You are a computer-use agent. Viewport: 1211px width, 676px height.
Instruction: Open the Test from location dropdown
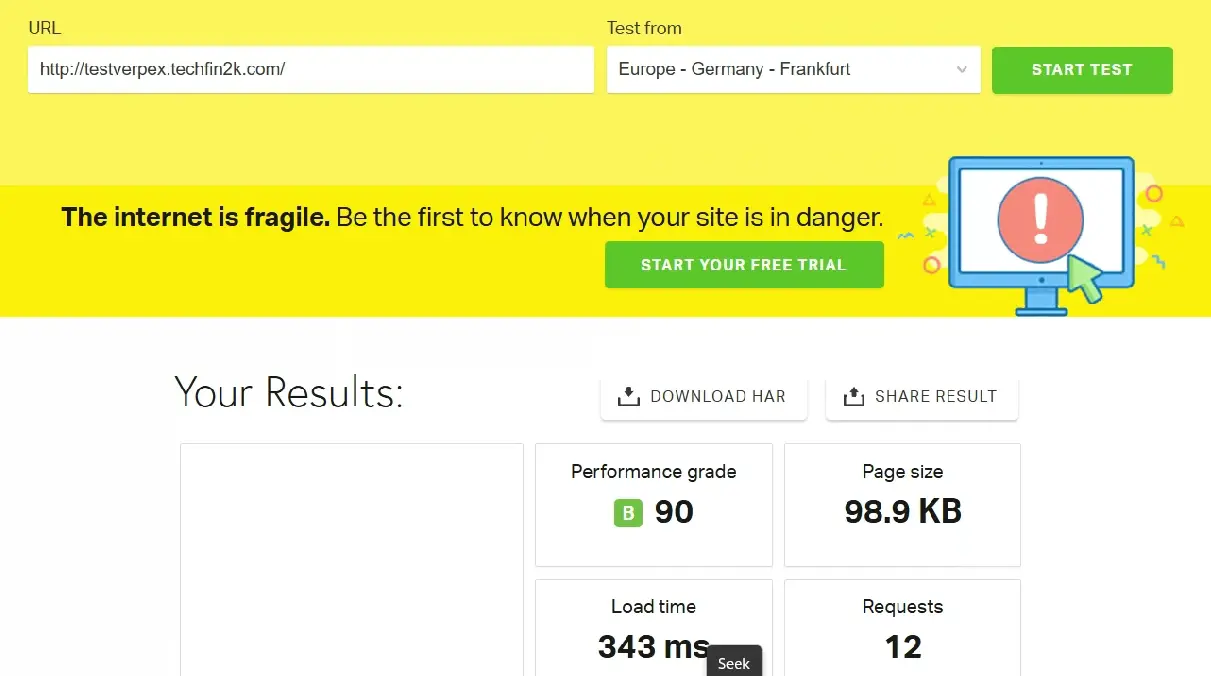pos(793,70)
